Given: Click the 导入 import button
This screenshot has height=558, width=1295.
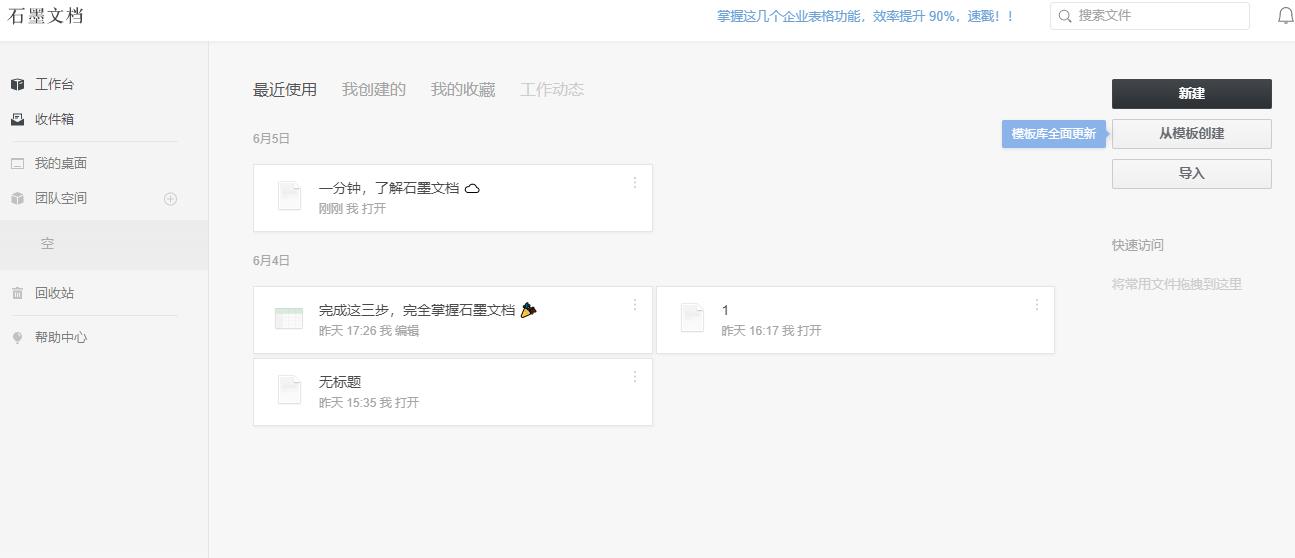Looking at the screenshot, I should coord(1191,174).
